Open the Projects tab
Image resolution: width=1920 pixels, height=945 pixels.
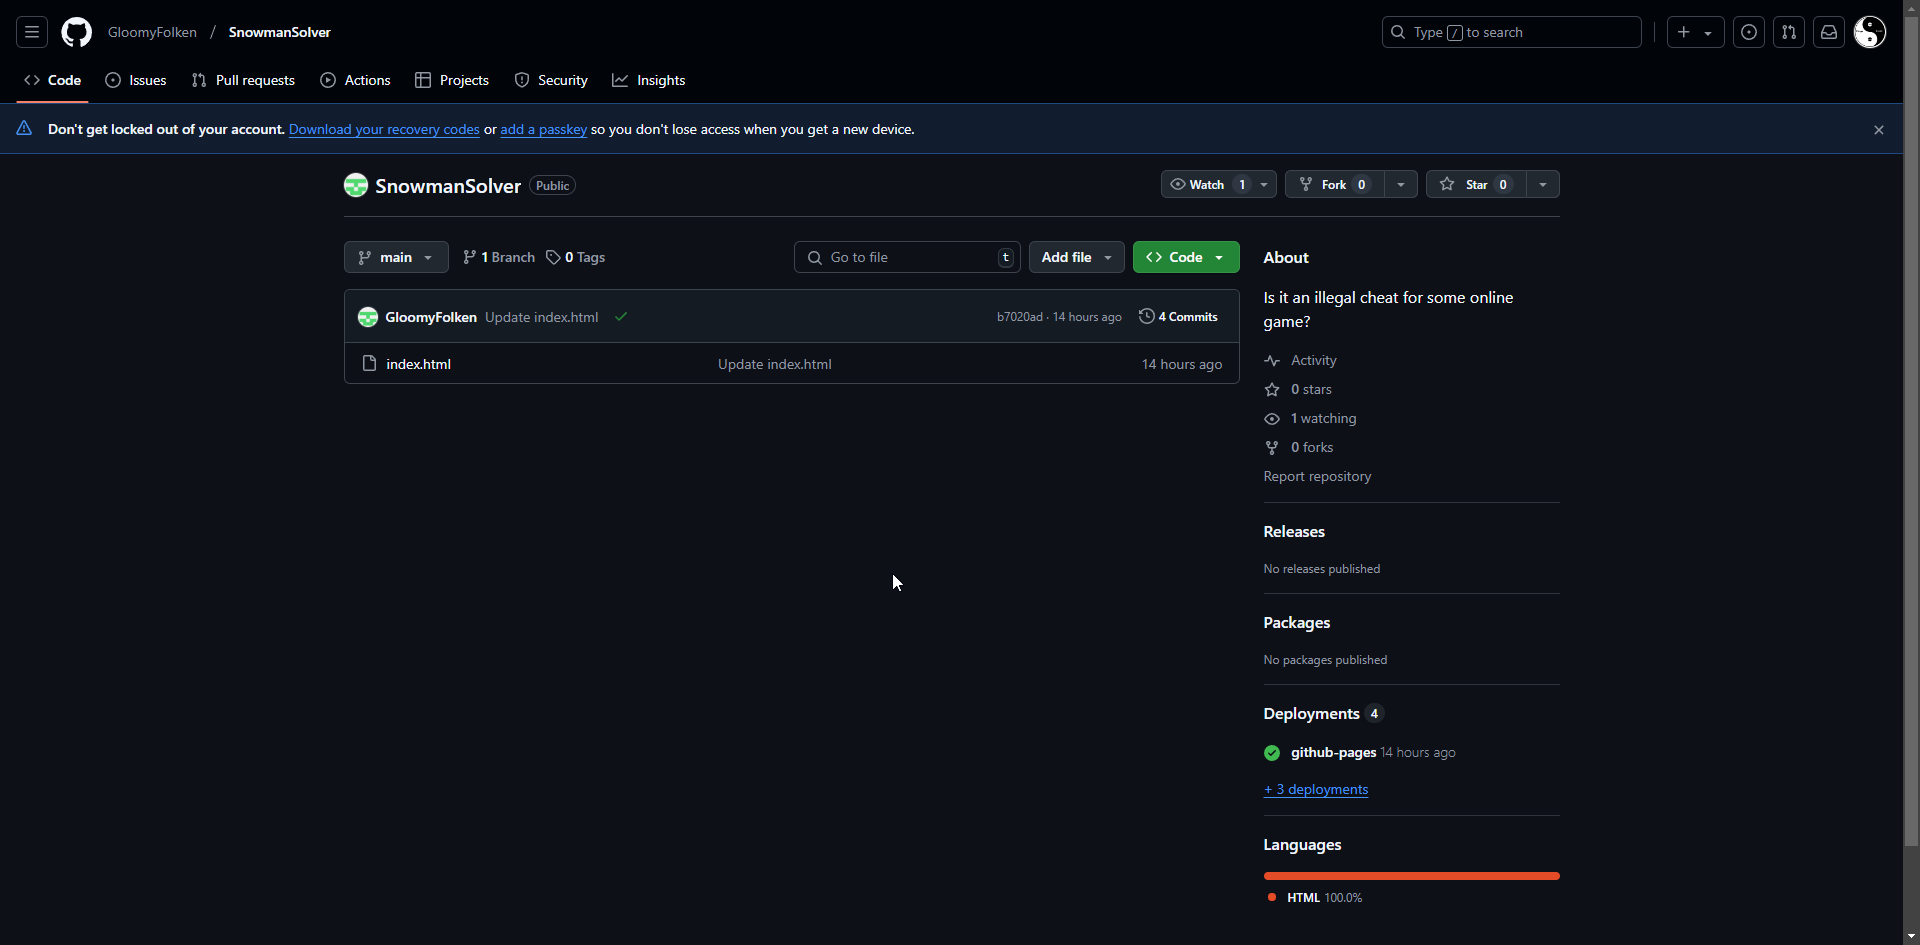452,80
